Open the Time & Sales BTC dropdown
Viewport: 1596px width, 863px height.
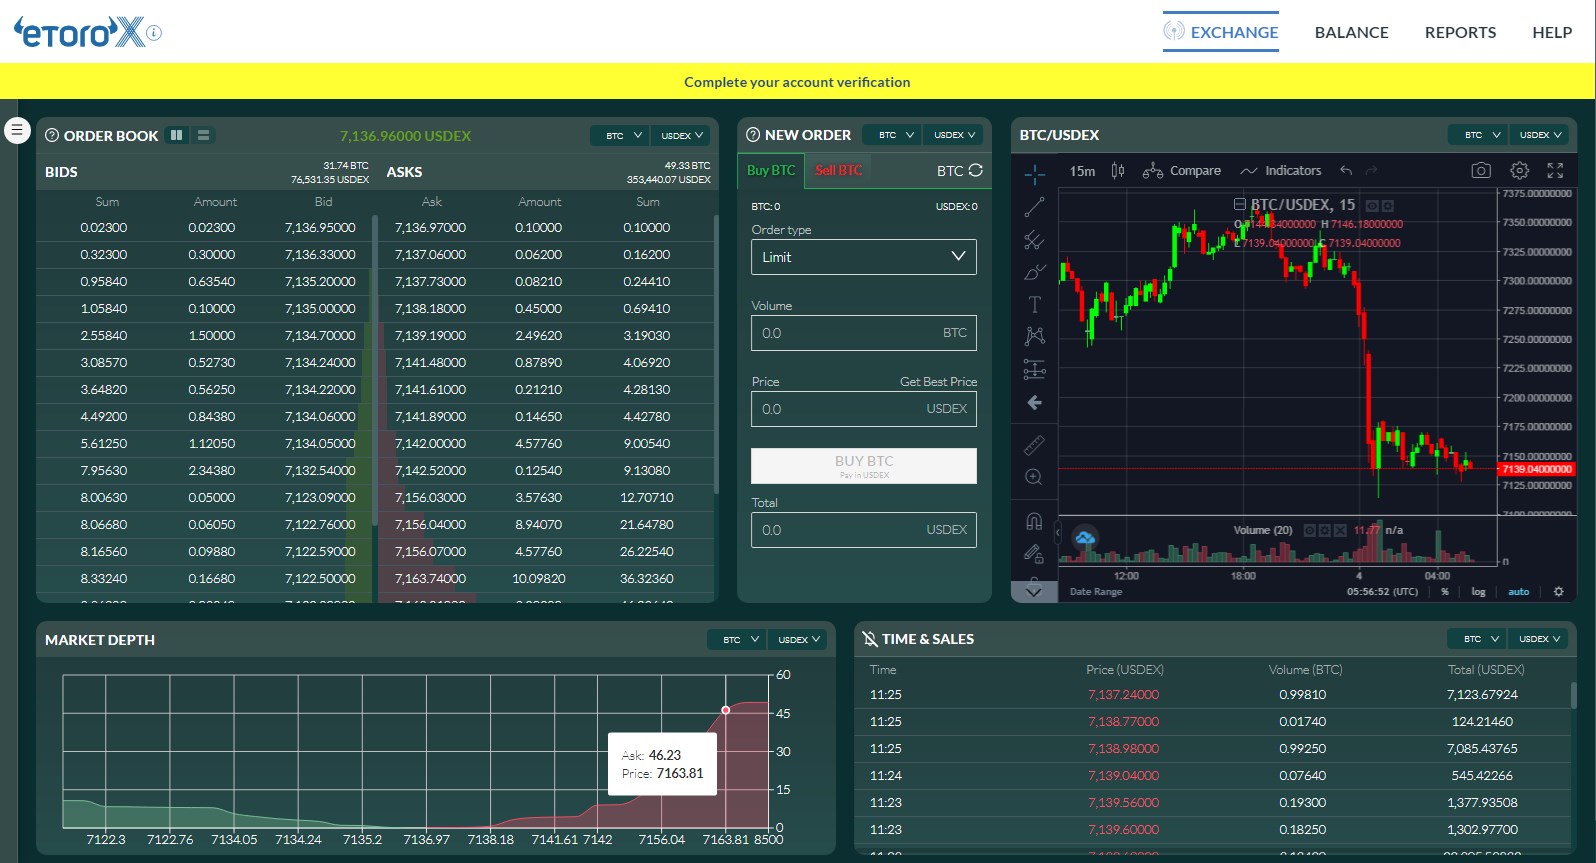[1478, 638]
